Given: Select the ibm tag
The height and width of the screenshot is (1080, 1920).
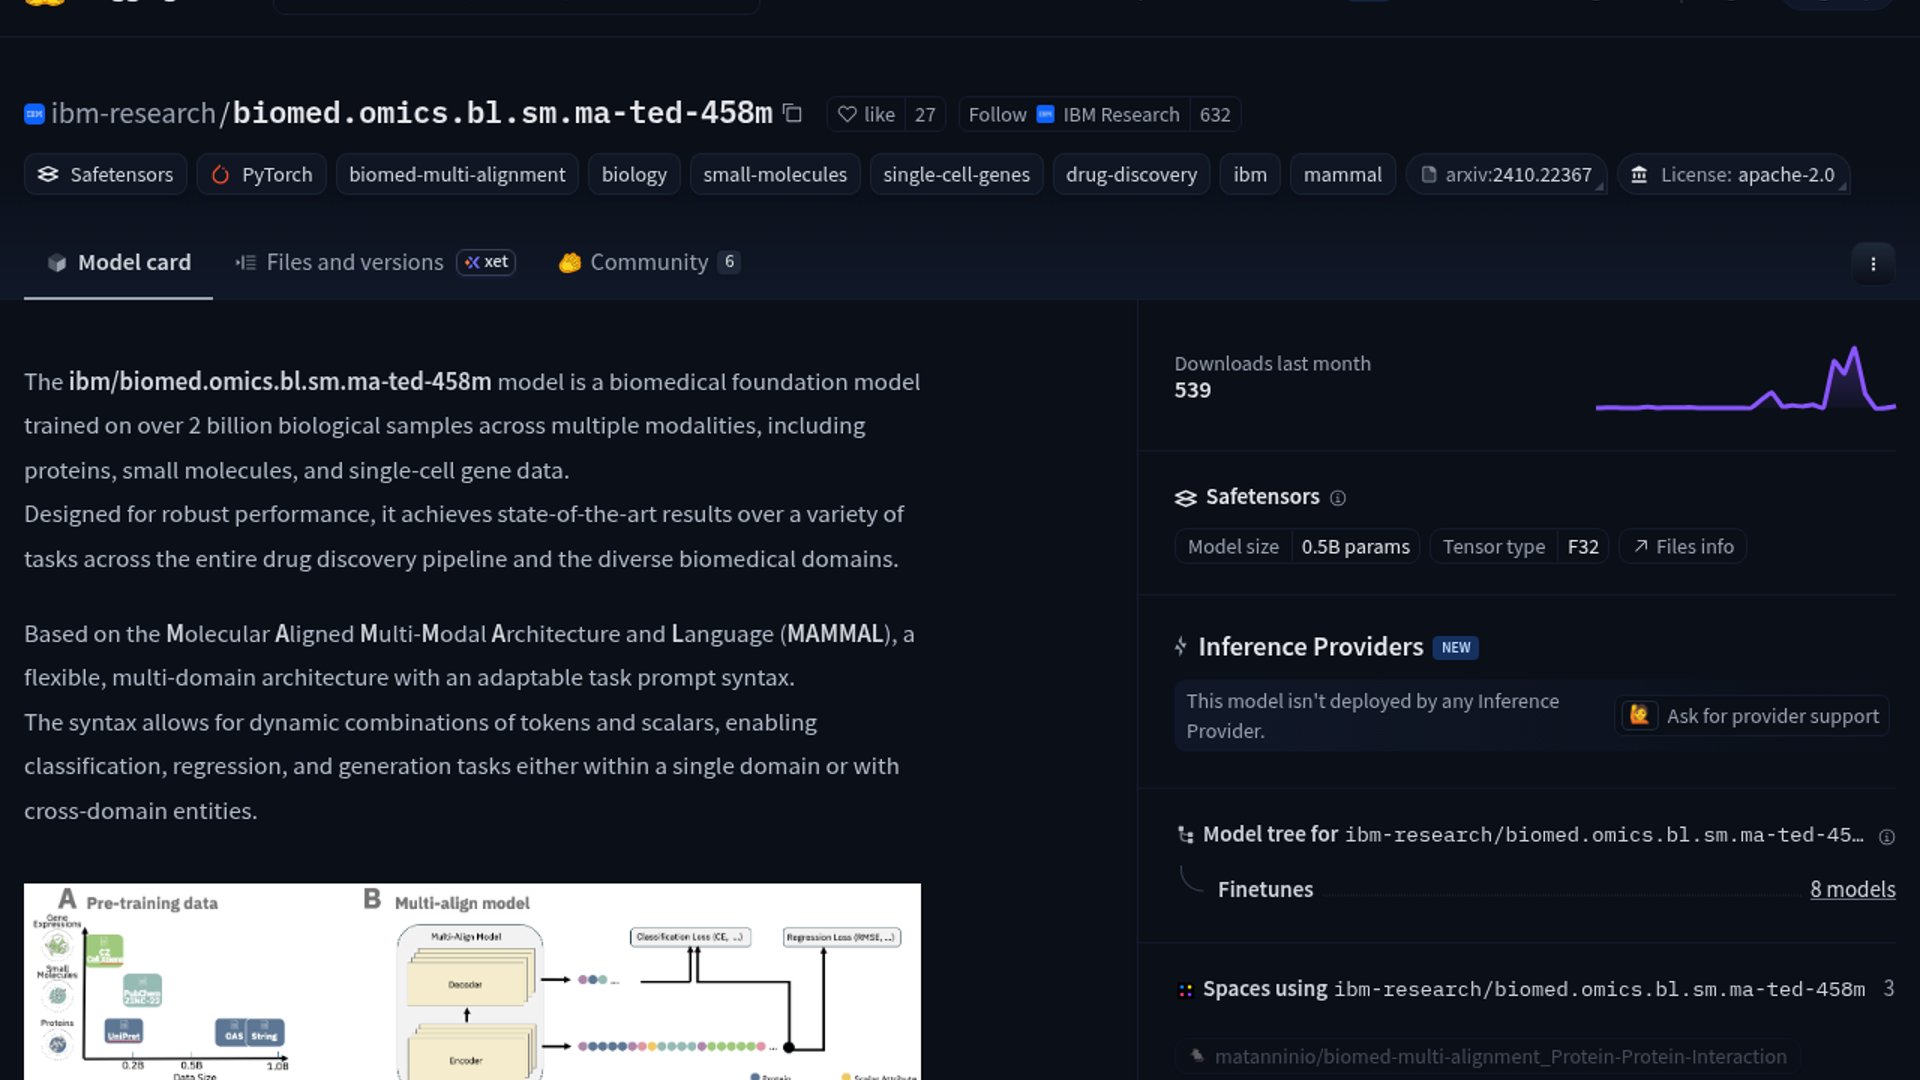Looking at the screenshot, I should 1250,174.
